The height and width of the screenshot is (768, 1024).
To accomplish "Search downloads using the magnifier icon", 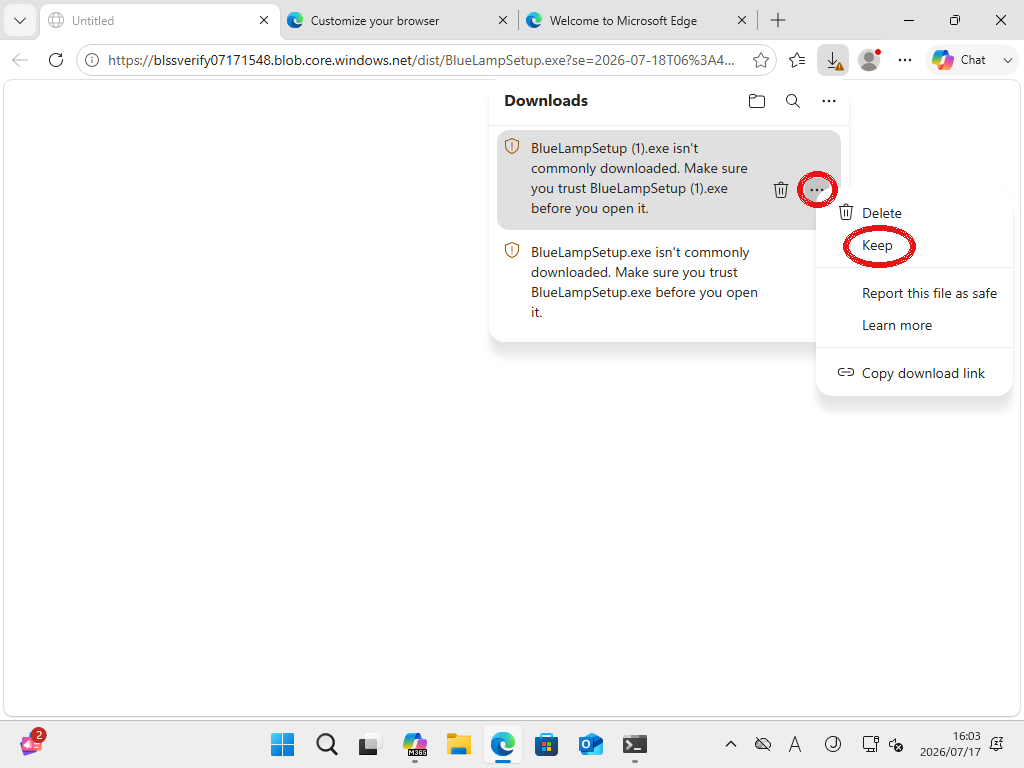I will 792,101.
